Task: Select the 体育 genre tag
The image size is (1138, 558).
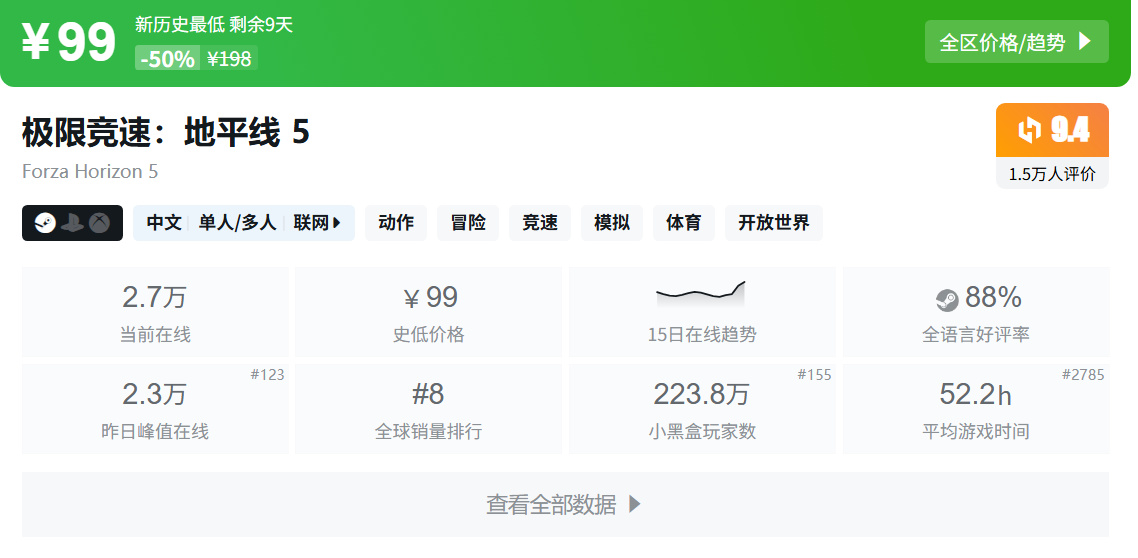Action: coord(684,223)
